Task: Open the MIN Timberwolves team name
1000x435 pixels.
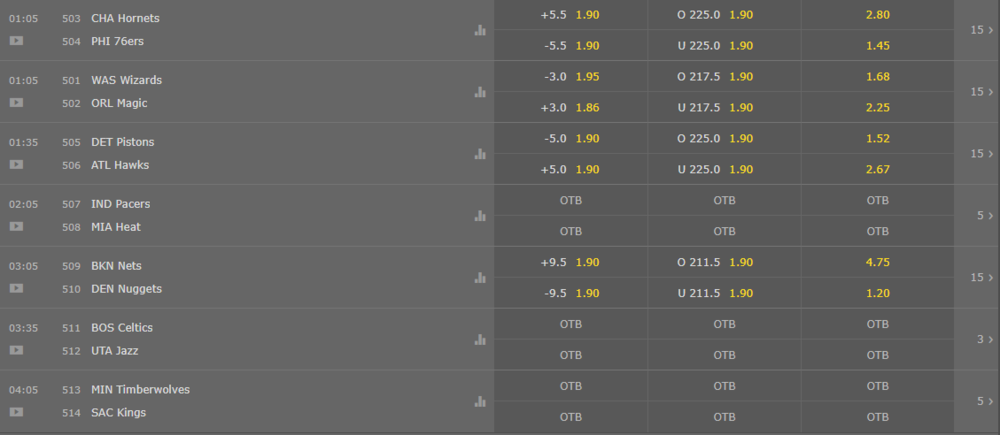Action: click(140, 390)
